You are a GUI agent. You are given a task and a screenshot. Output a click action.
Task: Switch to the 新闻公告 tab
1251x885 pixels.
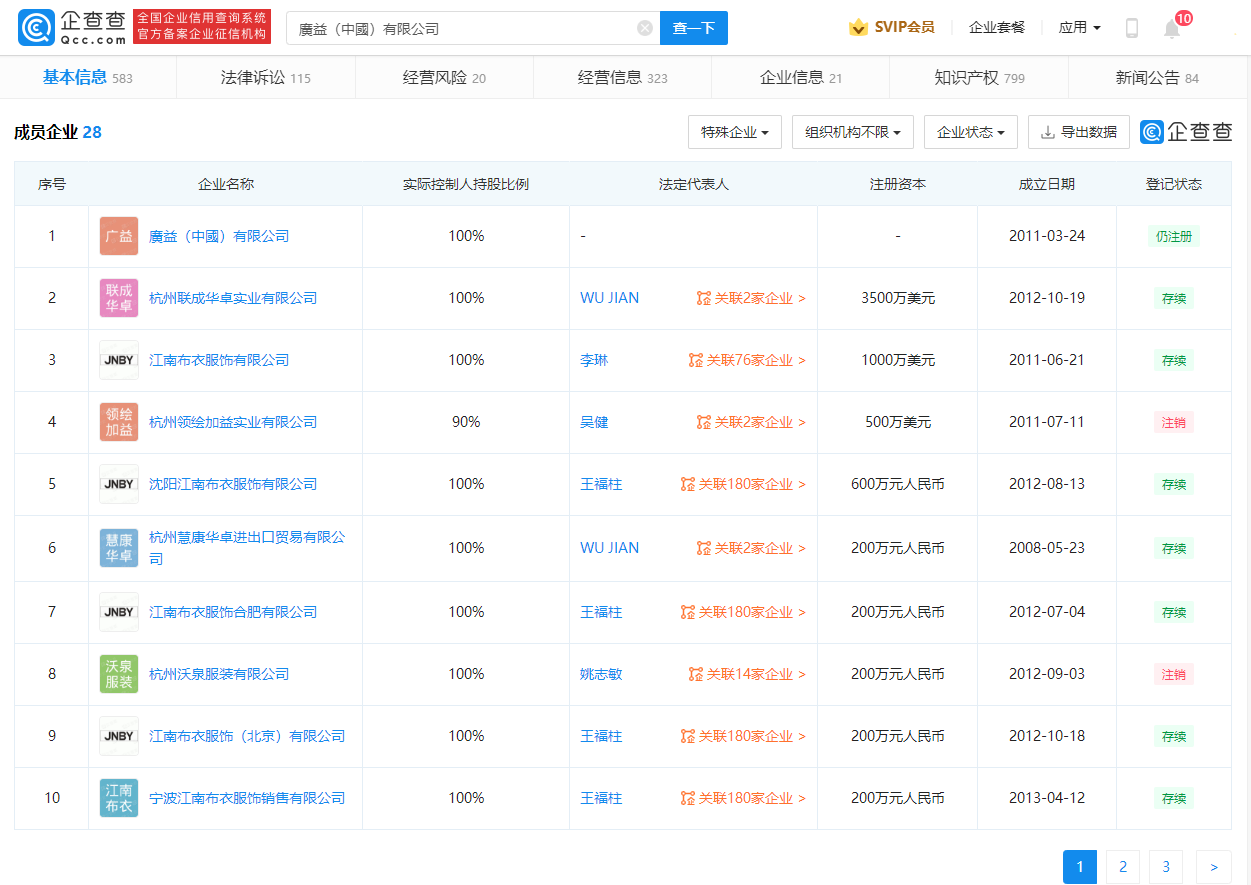1157,78
